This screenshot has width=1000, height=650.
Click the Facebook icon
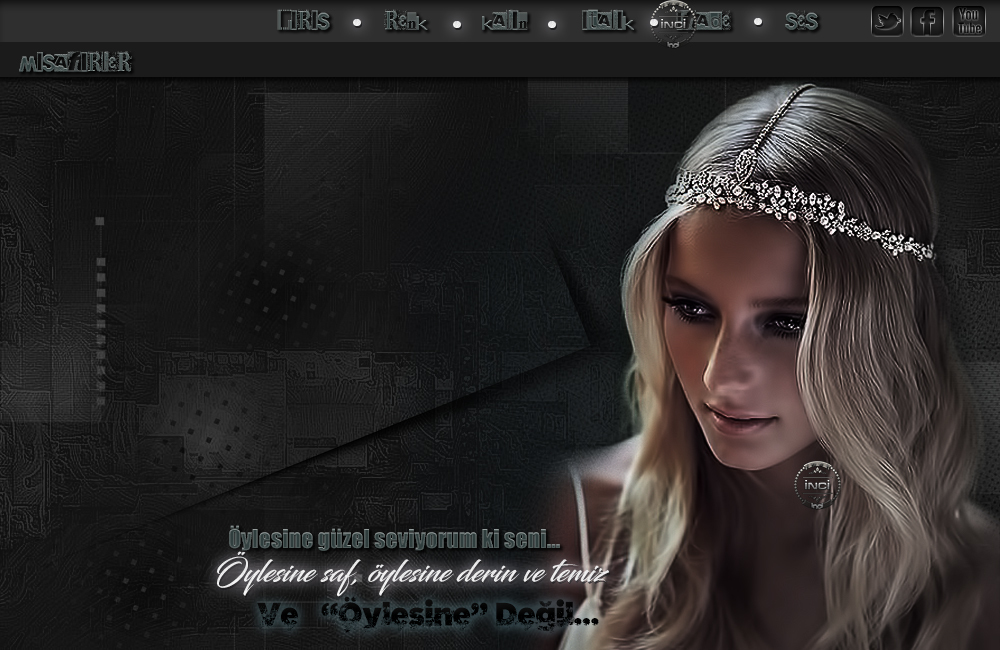point(927,21)
